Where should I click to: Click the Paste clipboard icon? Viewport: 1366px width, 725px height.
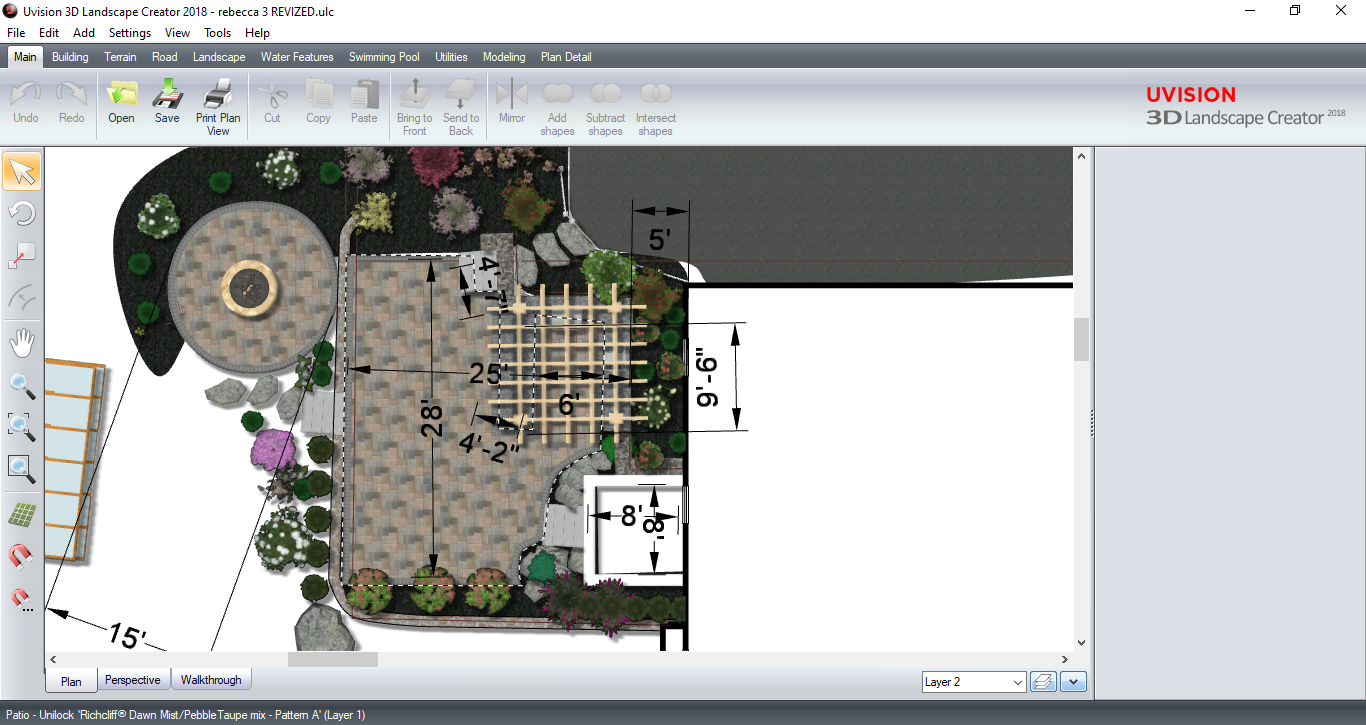click(364, 104)
